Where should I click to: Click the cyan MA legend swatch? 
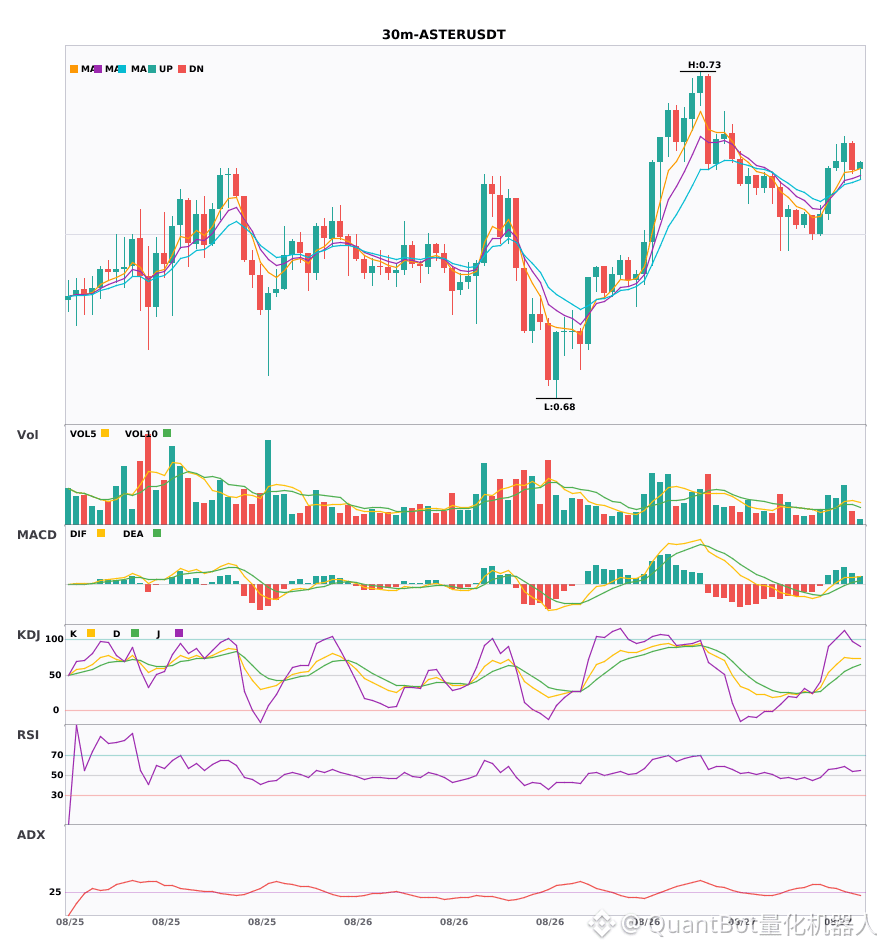122,69
